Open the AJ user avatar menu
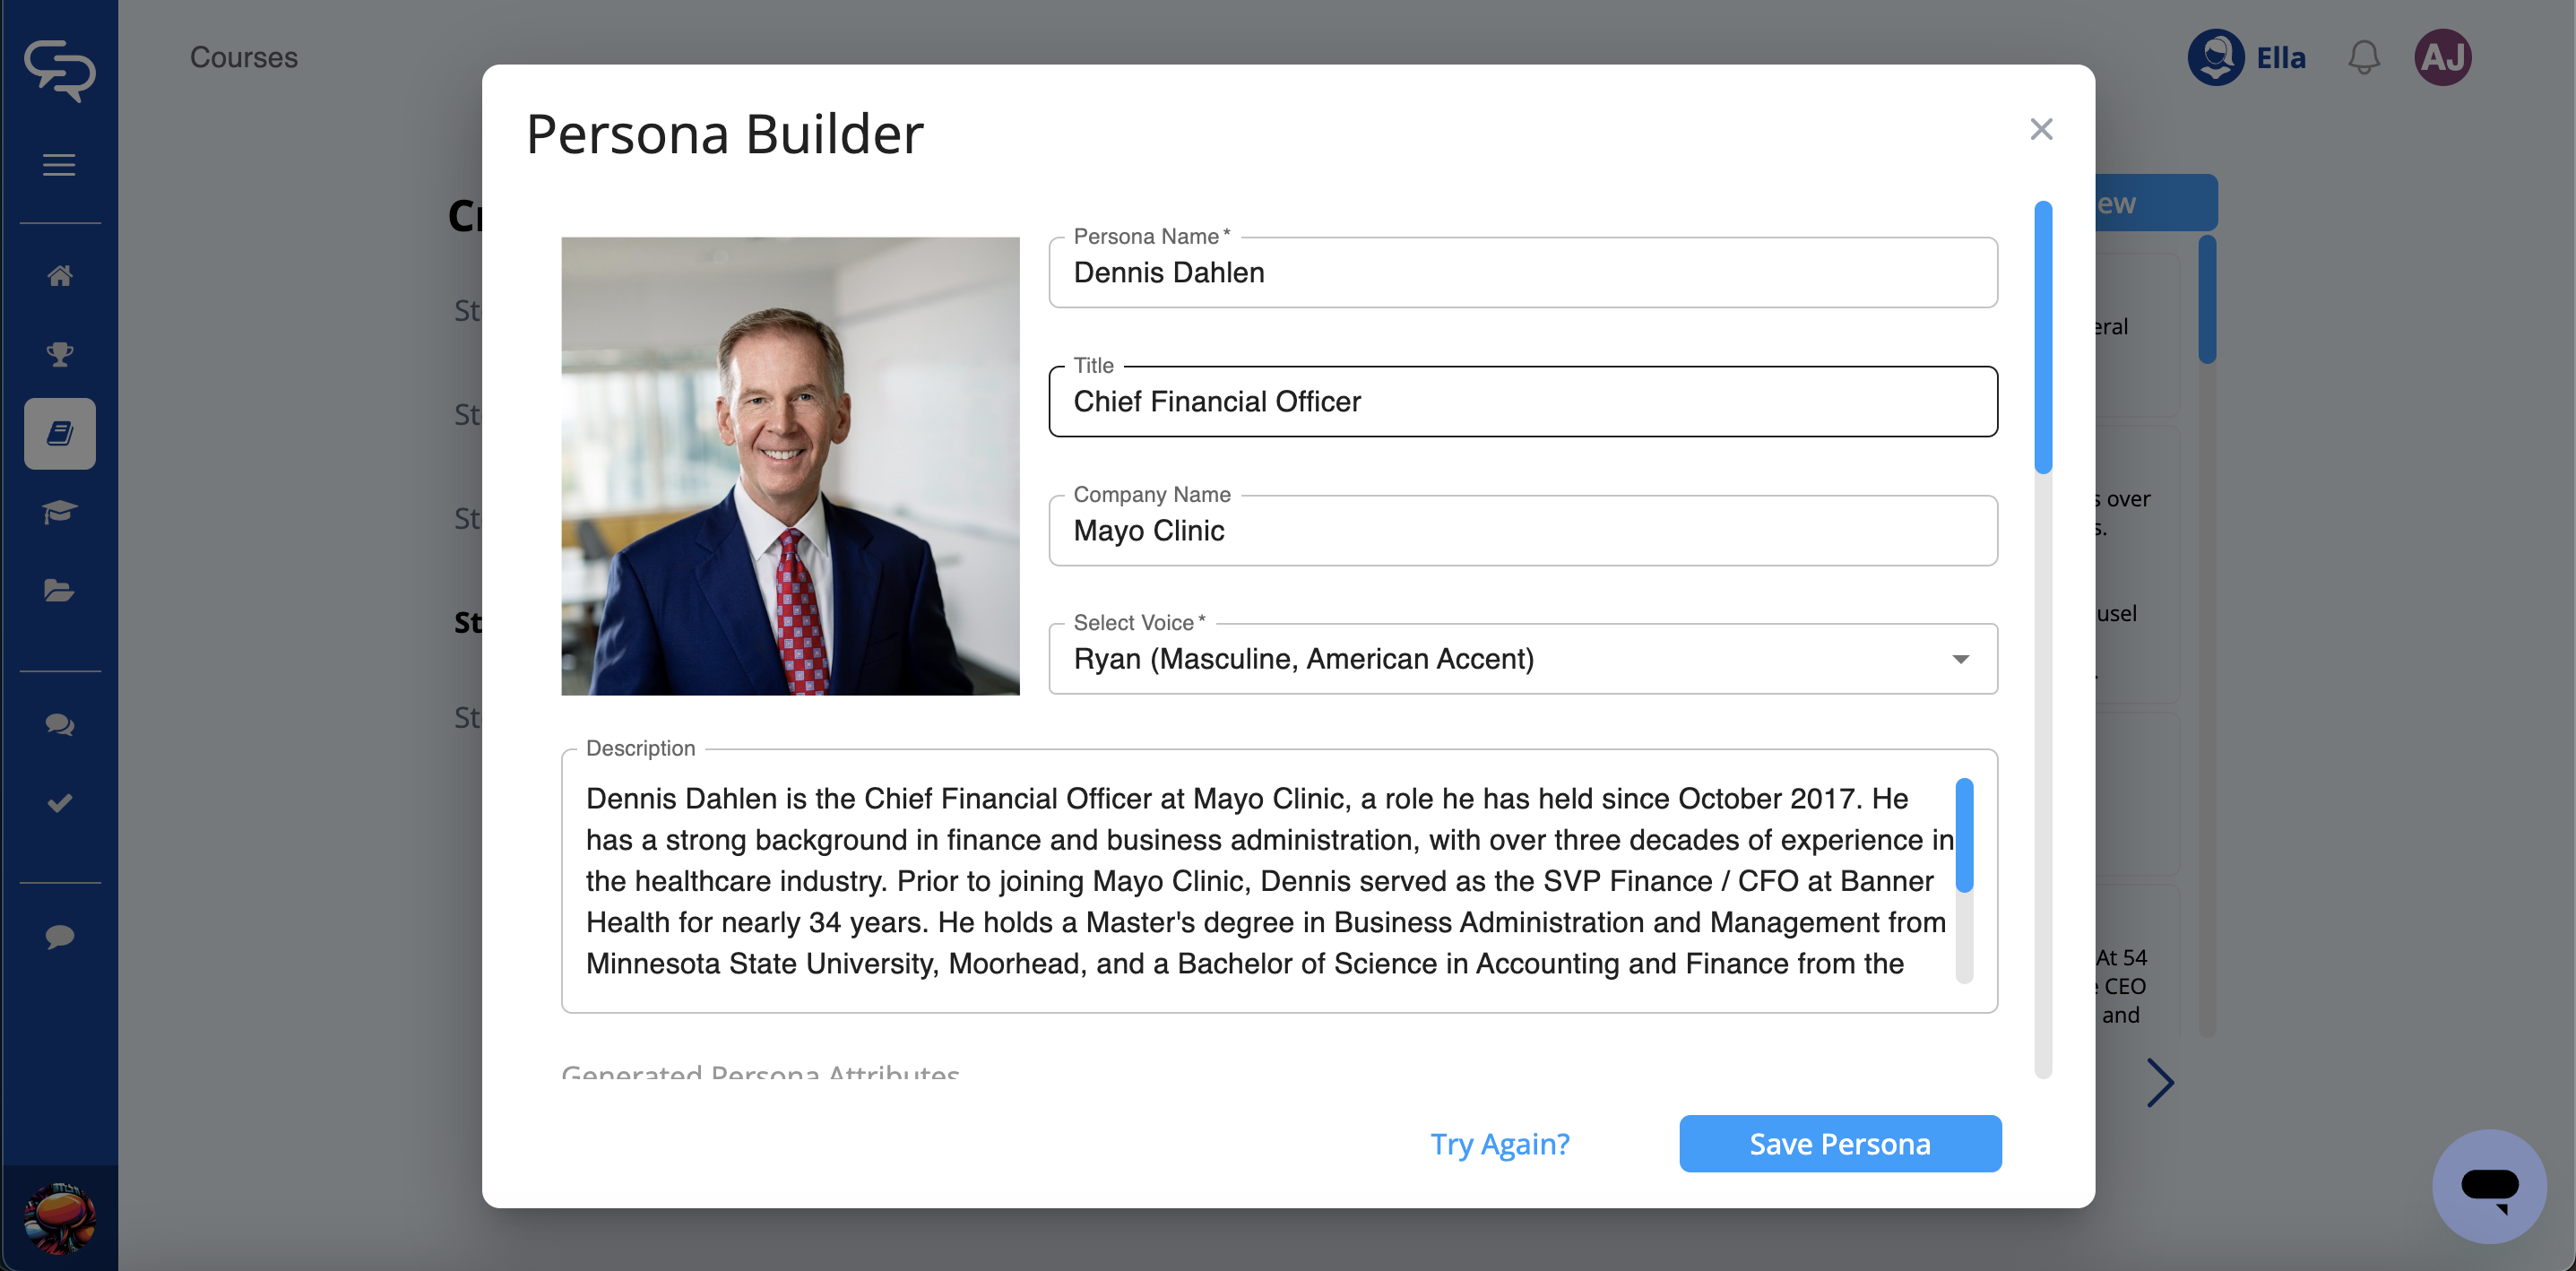2576x1271 pixels. [x=2442, y=58]
